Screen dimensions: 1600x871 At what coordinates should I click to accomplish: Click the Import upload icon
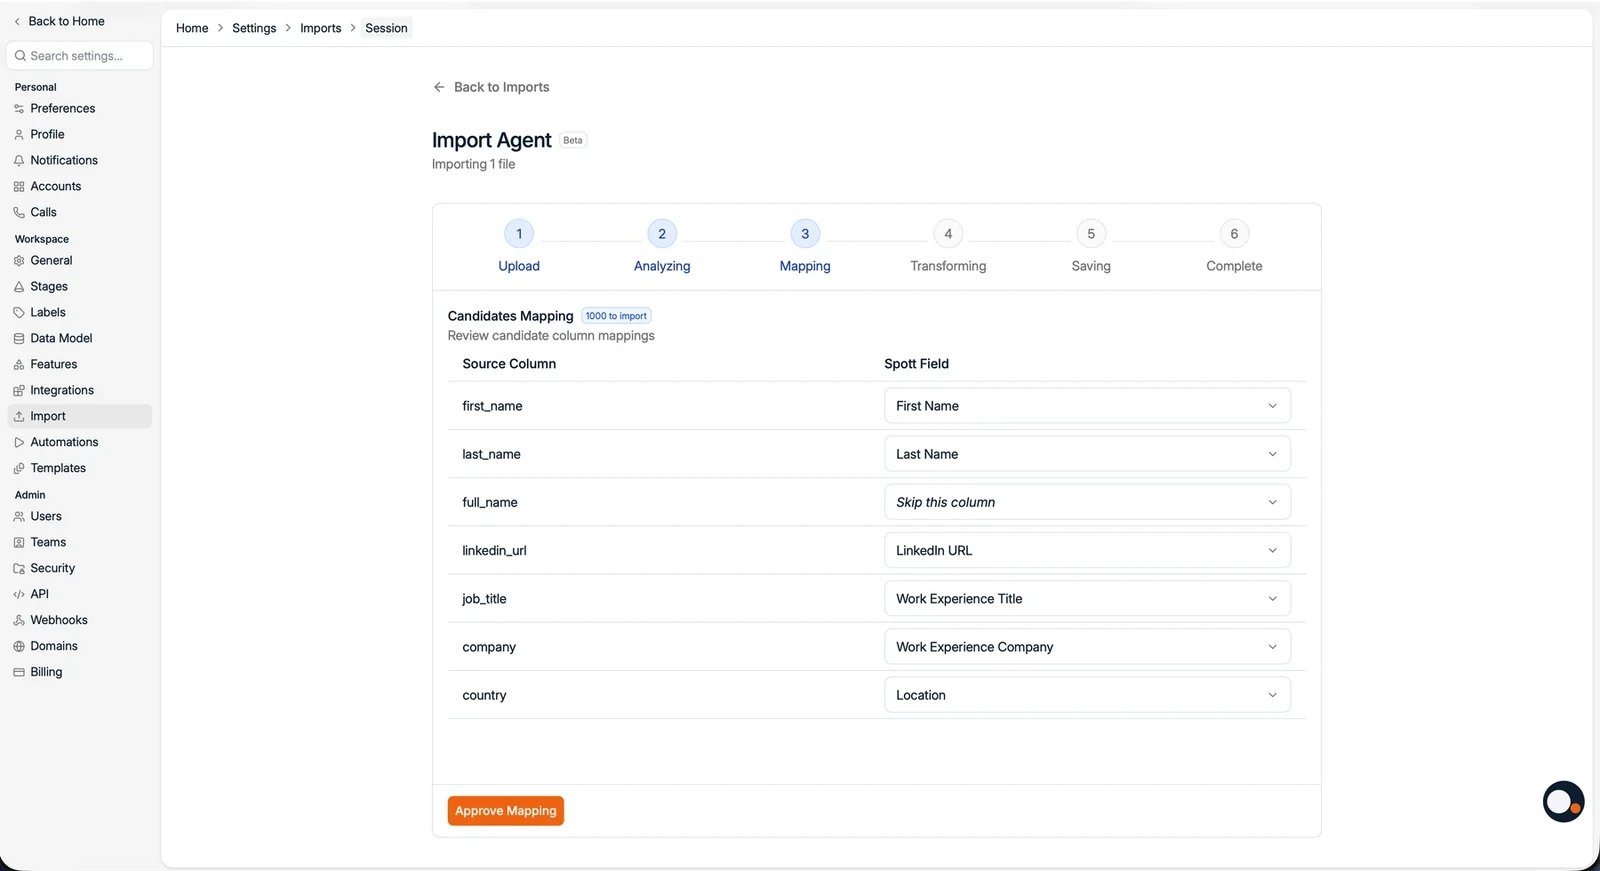(x=19, y=417)
